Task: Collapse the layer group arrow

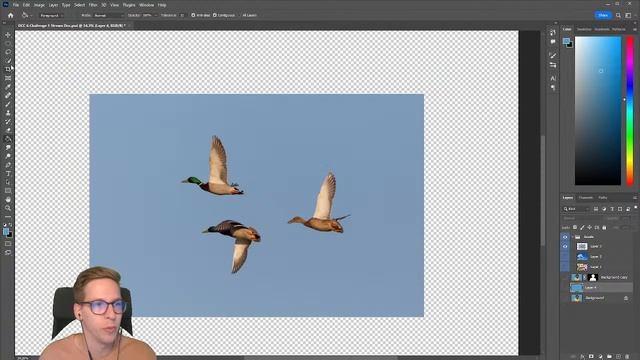Action: pos(573,237)
